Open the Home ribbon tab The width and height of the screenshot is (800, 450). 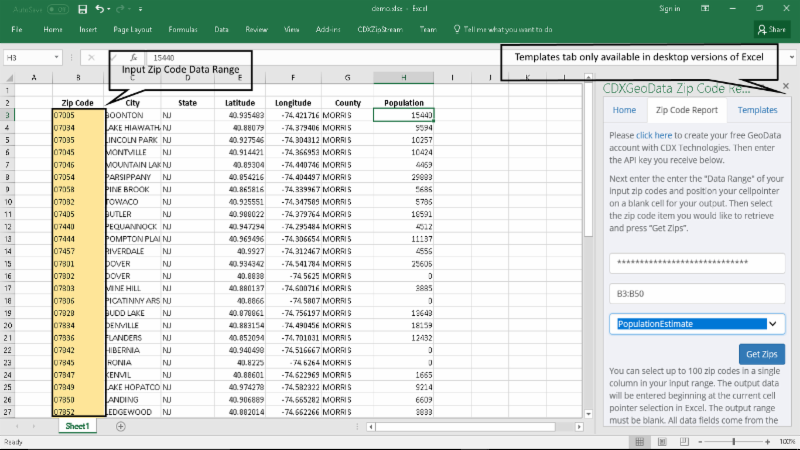(53, 30)
